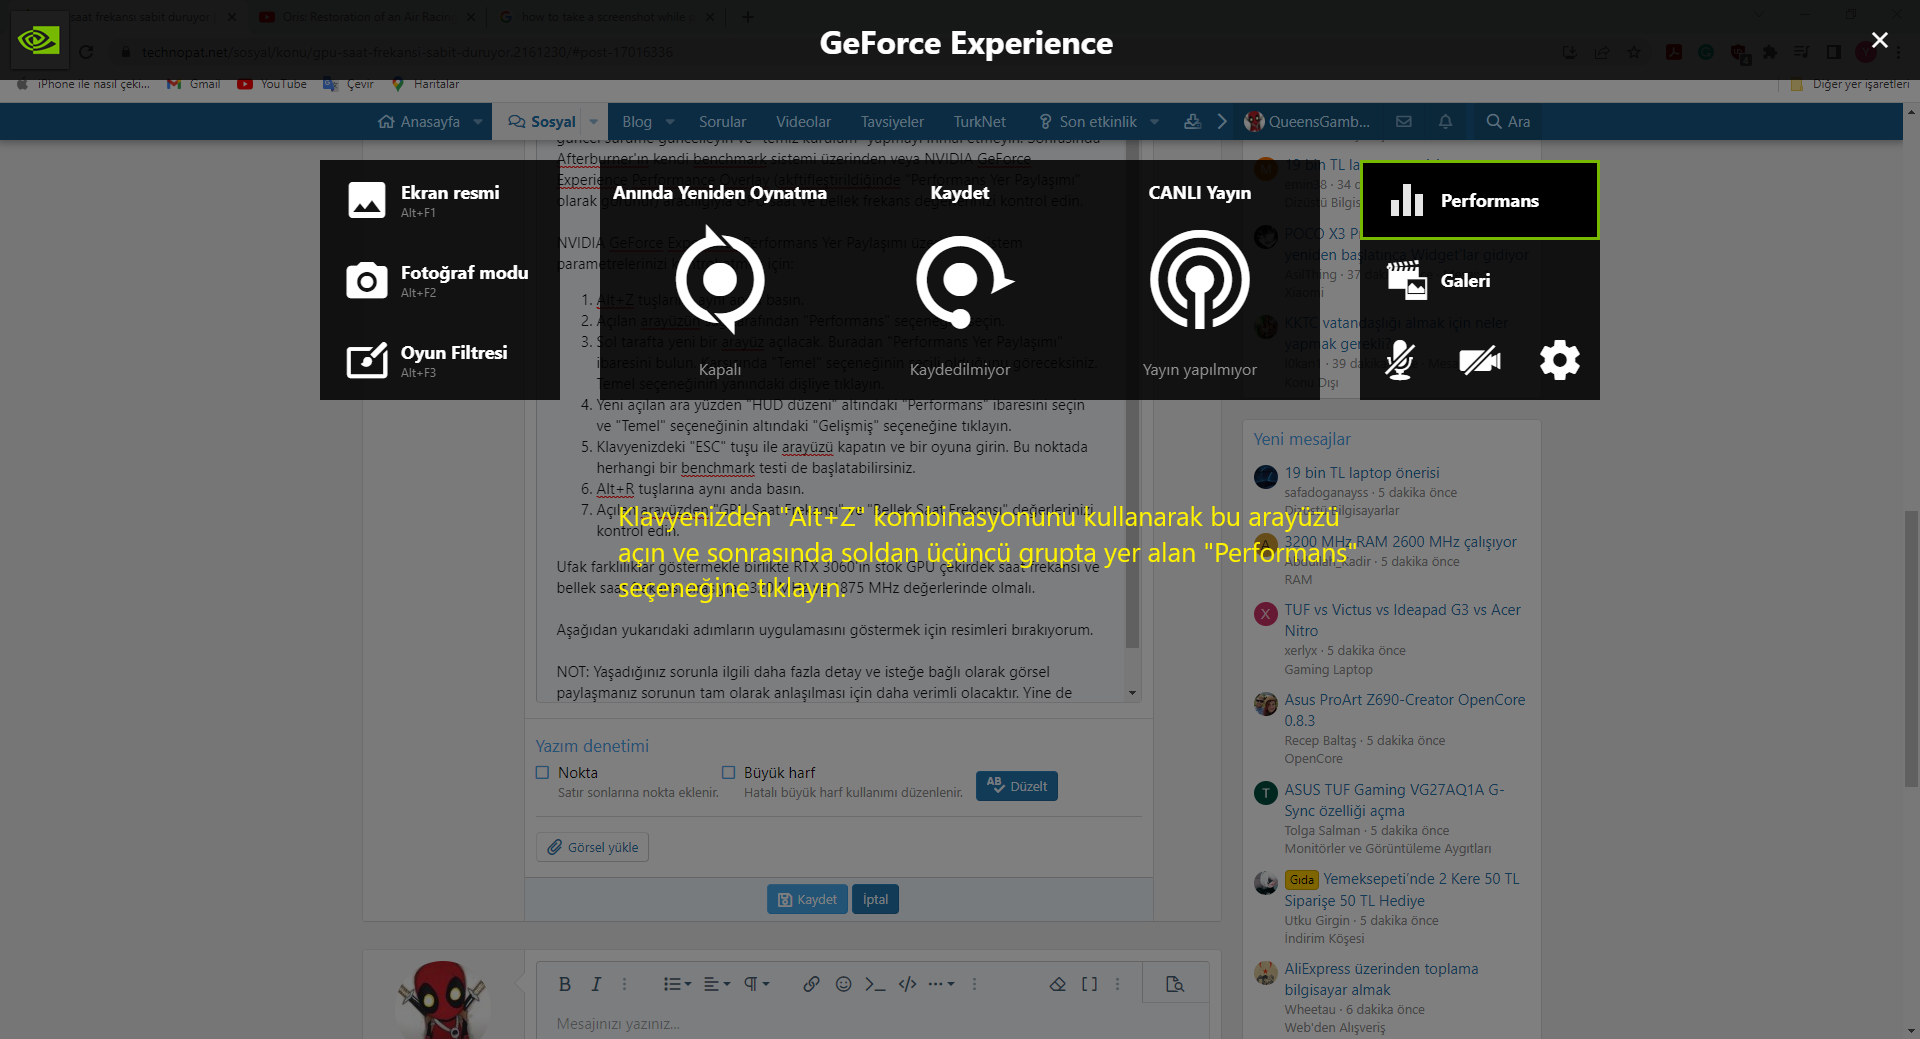Toggle Bold in the reply editor
This screenshot has width=1920, height=1039.
click(565, 984)
